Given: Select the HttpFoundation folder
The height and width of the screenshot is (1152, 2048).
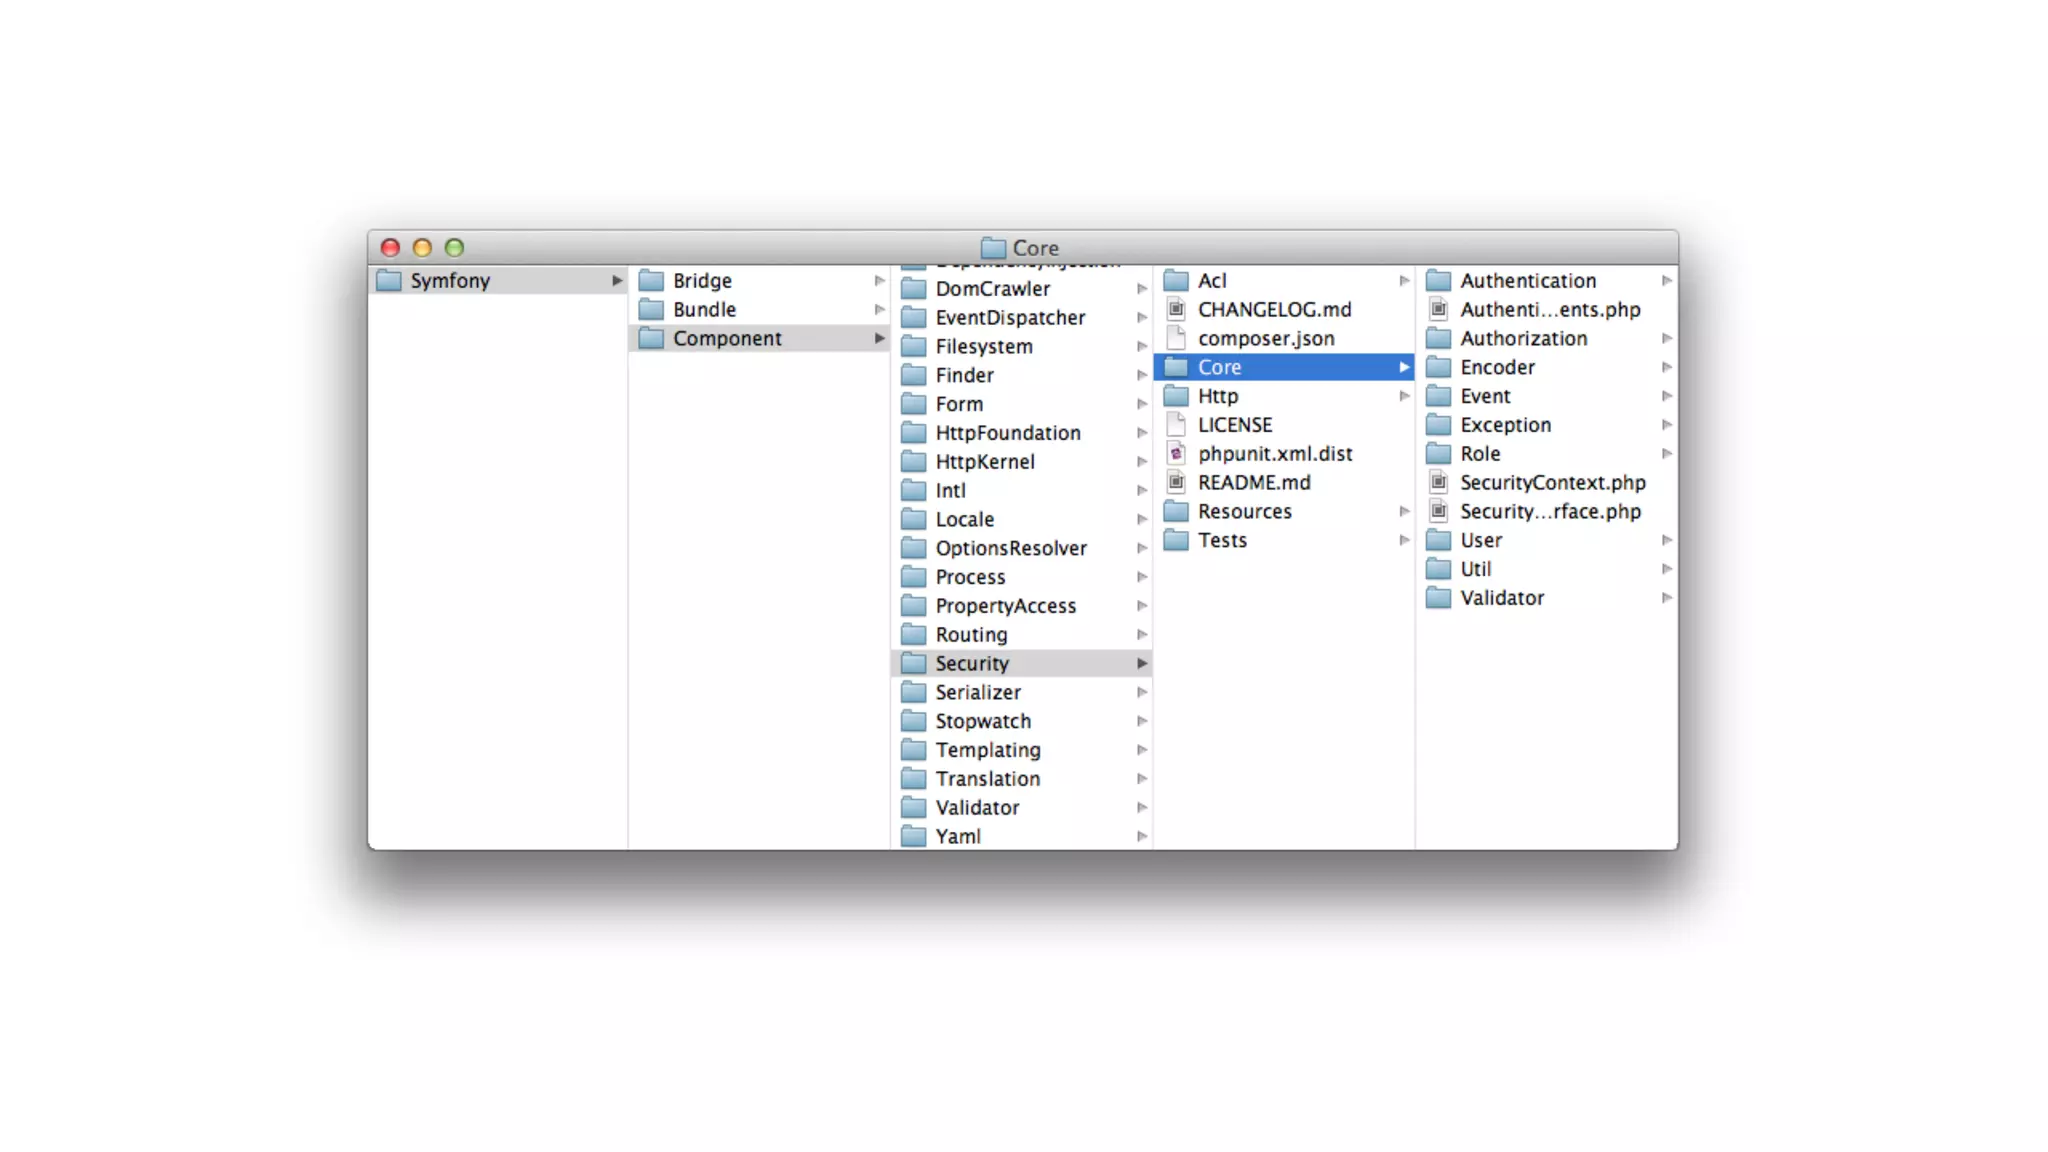Looking at the screenshot, I should [1007, 433].
